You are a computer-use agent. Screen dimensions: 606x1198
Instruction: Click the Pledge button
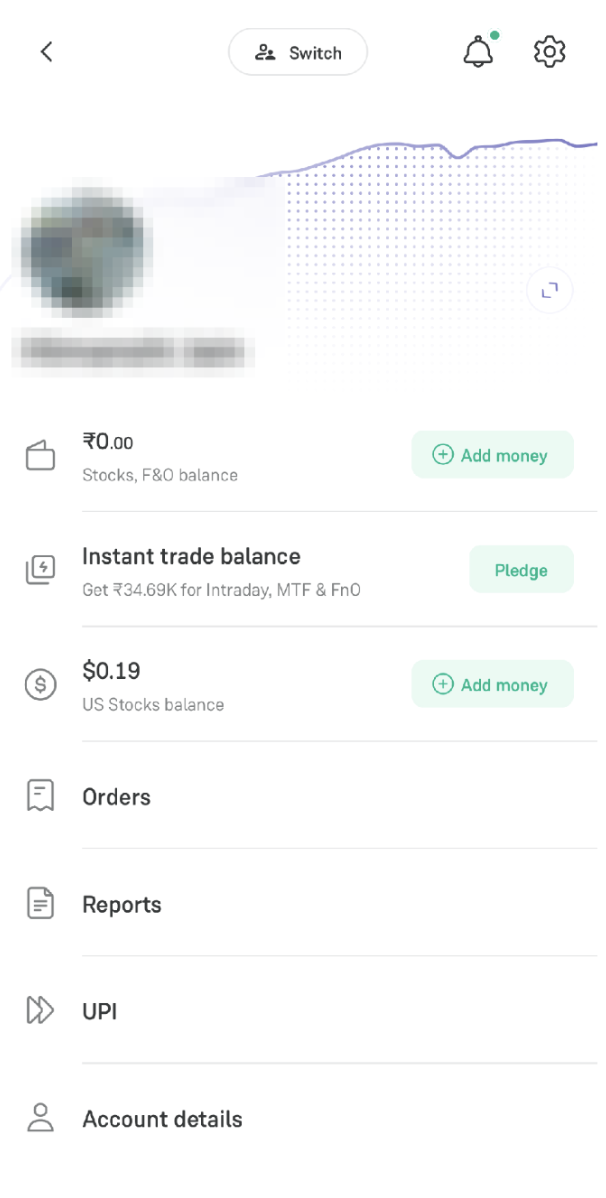521,570
